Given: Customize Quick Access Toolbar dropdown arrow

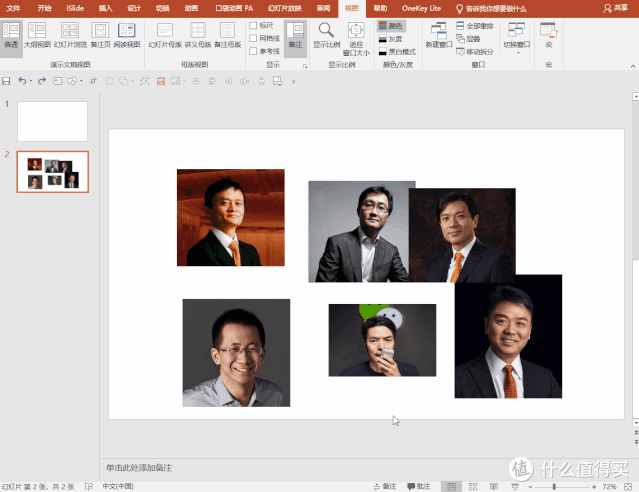Looking at the screenshot, I should tap(293, 82).
